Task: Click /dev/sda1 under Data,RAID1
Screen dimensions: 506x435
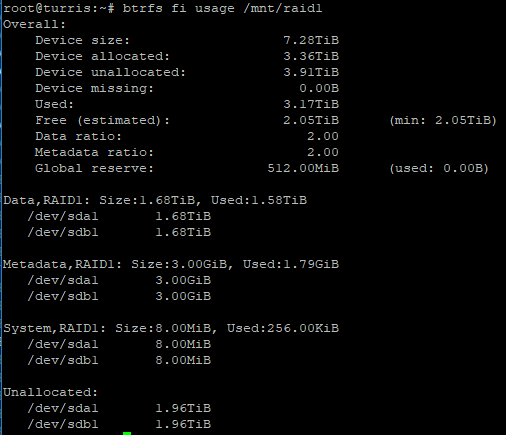Action: 63,216
